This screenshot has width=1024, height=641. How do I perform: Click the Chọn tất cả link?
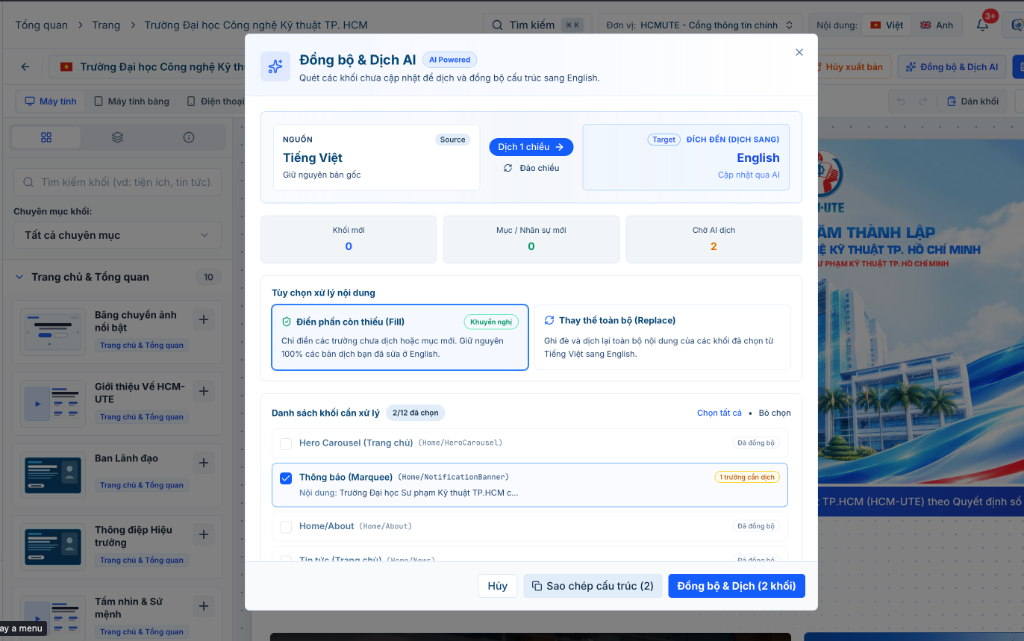tap(719, 413)
